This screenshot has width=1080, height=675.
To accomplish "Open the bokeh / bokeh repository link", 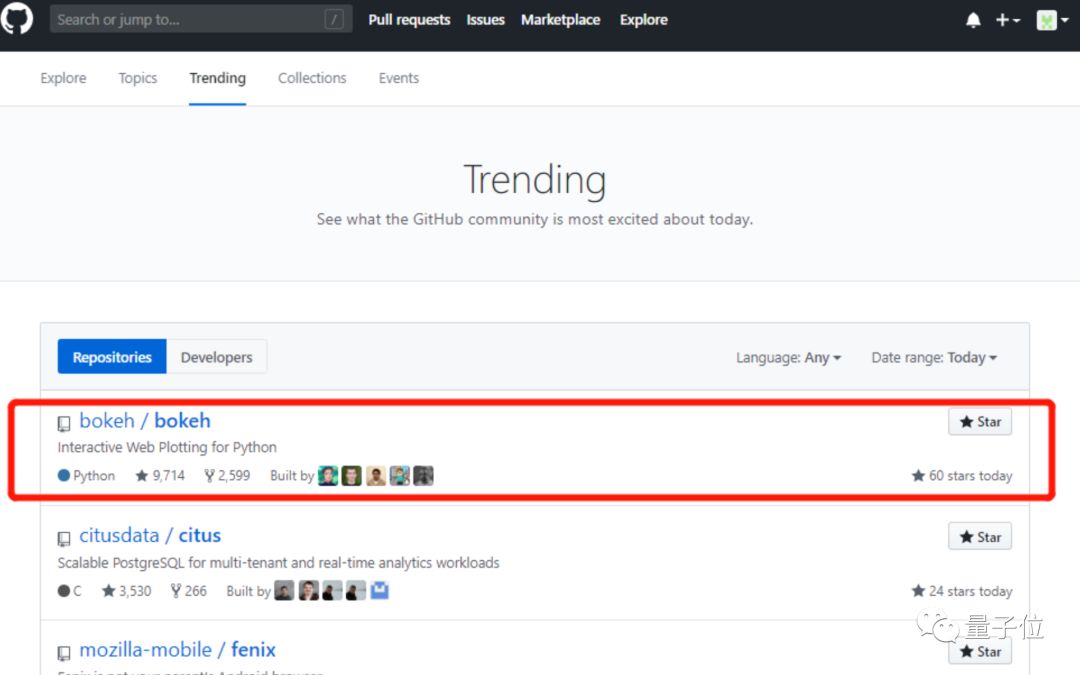I will point(145,420).
